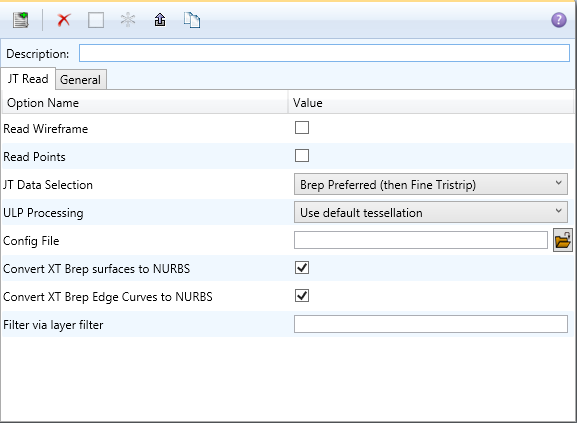Click the new configuration document icon
577x423 pixels.
pos(21,20)
